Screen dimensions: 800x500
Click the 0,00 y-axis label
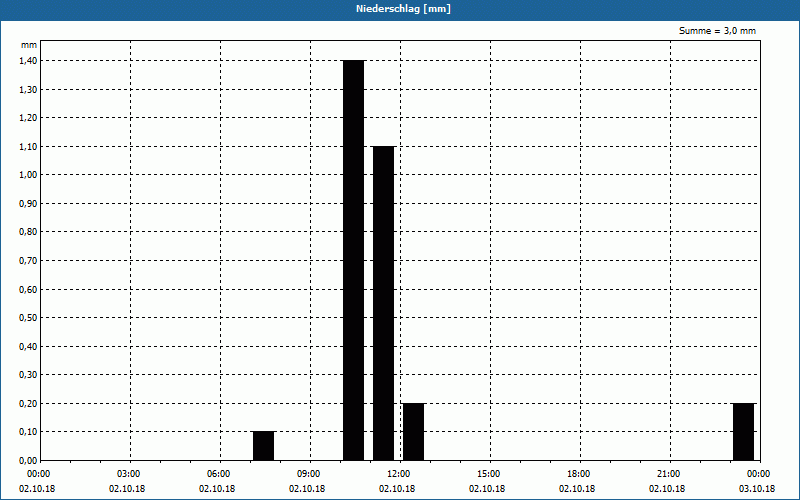[x=28, y=461]
